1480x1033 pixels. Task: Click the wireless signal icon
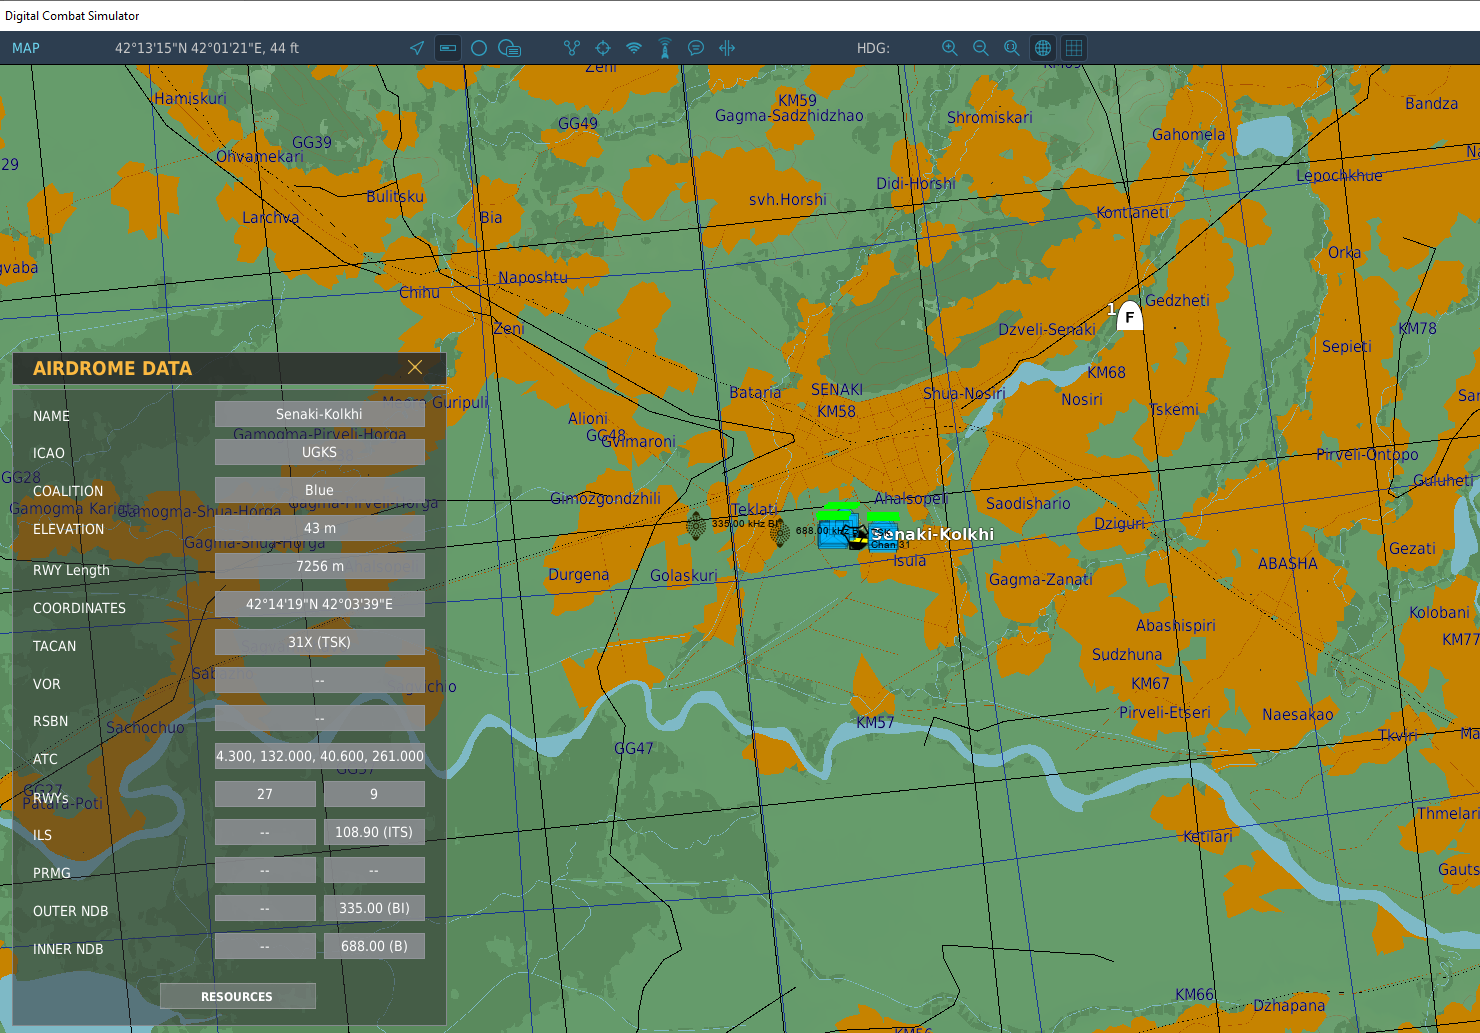pyautogui.click(x=634, y=48)
